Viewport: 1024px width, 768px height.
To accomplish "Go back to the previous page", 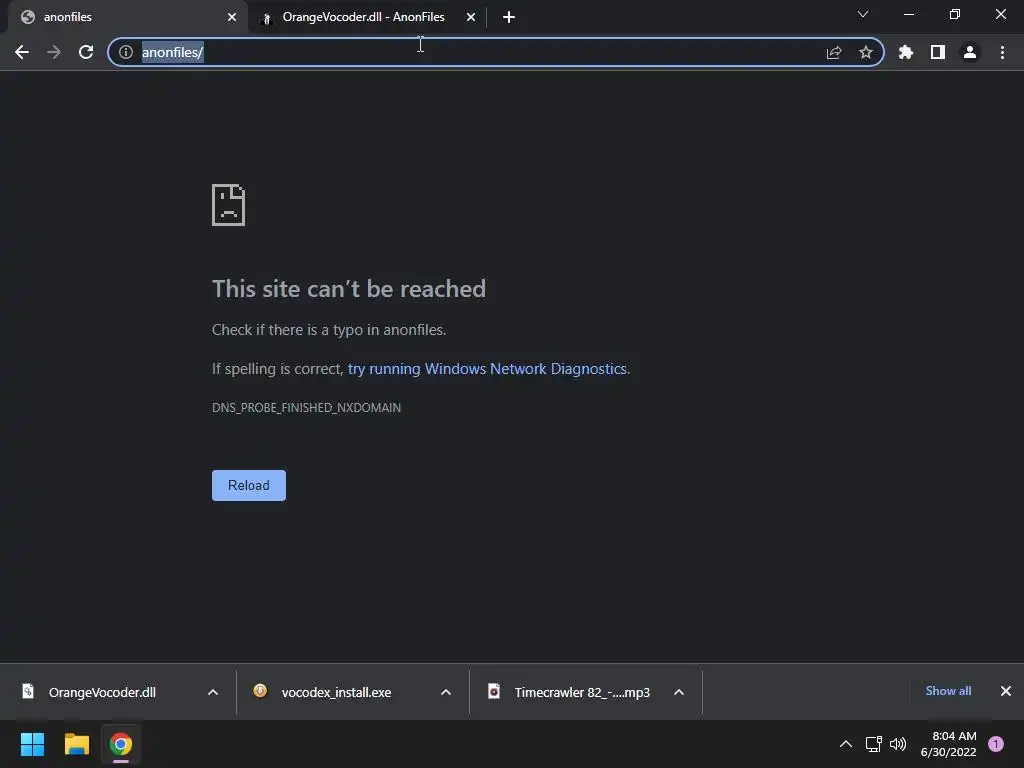I will 22,52.
